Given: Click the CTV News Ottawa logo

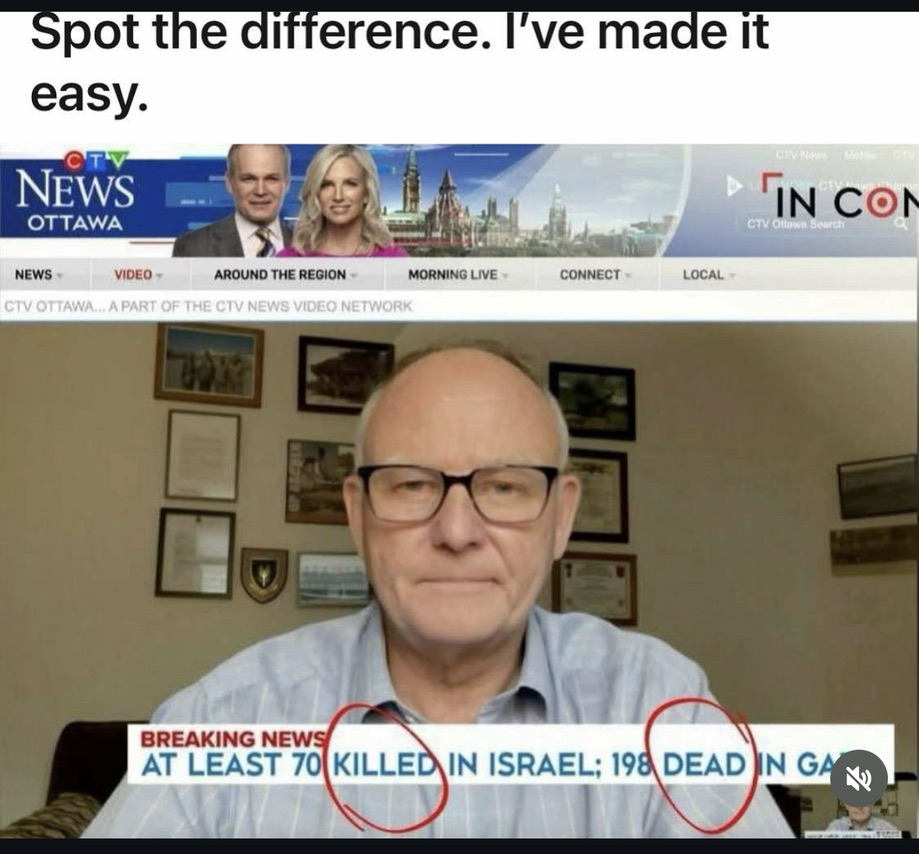Looking at the screenshot, I should click(x=75, y=192).
